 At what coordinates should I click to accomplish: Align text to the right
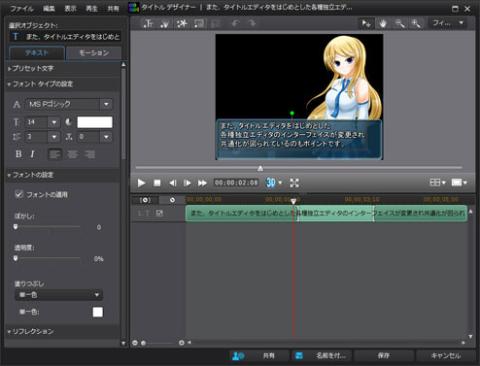[89, 154]
